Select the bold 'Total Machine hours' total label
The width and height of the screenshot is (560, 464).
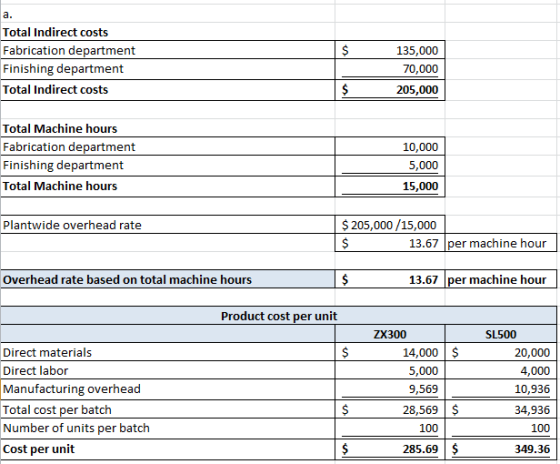(x=60, y=186)
